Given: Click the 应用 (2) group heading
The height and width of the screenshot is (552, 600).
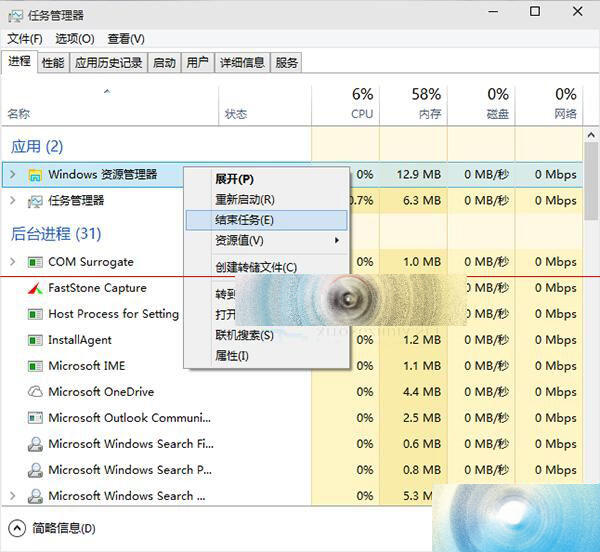Looking at the screenshot, I should pos(37,147).
